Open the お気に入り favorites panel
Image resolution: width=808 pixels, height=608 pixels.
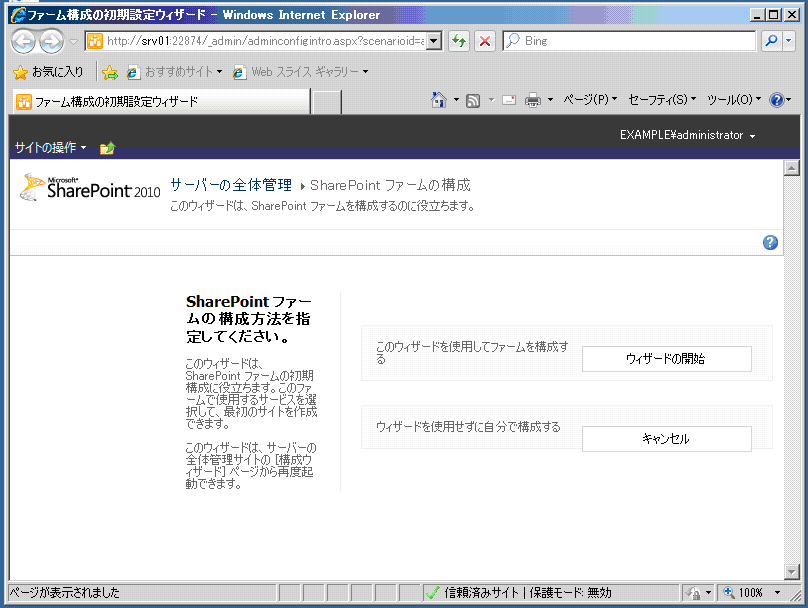(x=48, y=72)
